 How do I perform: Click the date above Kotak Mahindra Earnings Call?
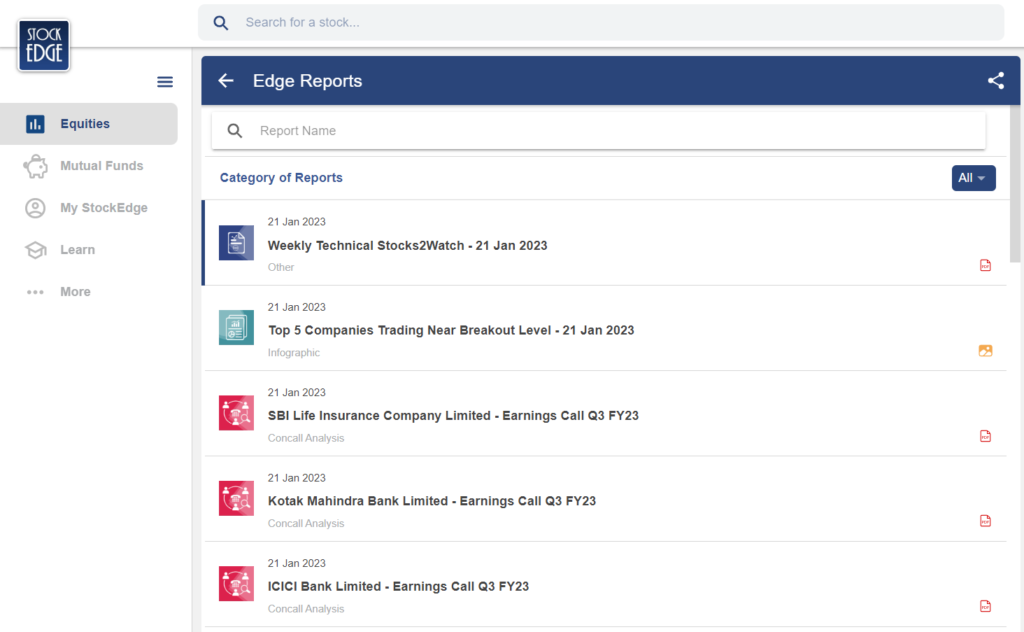tap(296, 478)
